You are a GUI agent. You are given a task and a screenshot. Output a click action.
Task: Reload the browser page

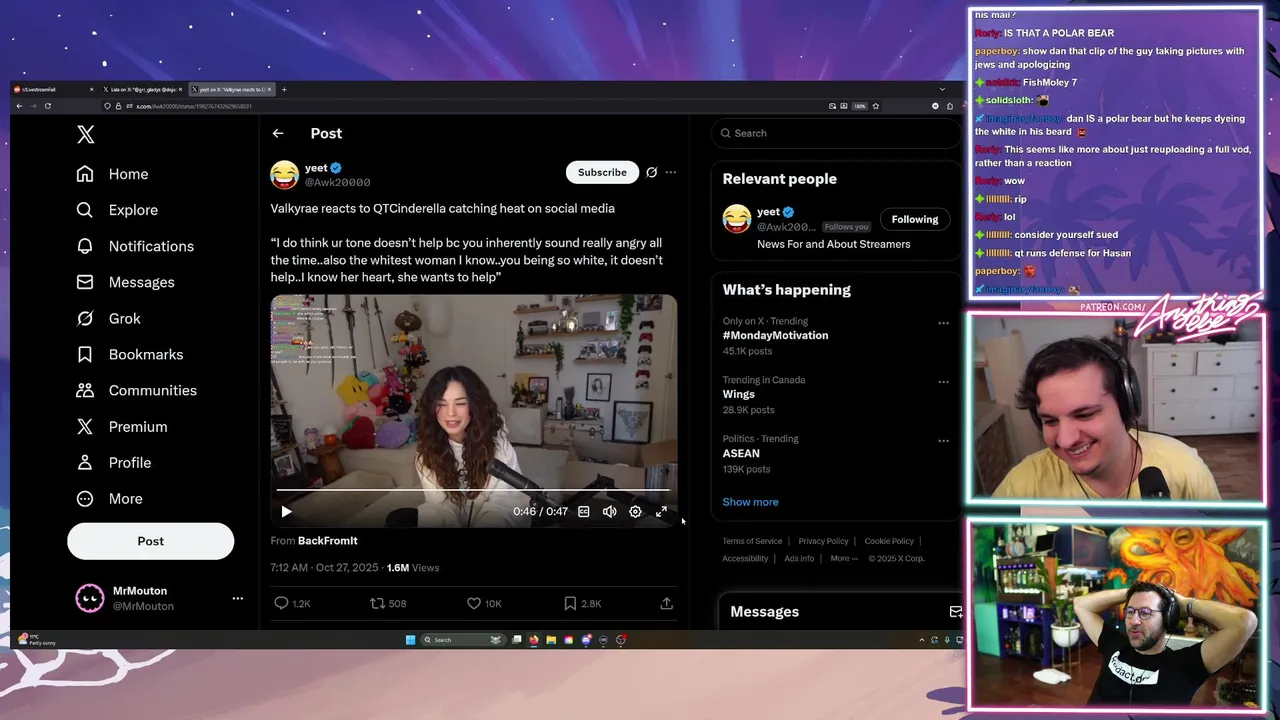(47, 106)
